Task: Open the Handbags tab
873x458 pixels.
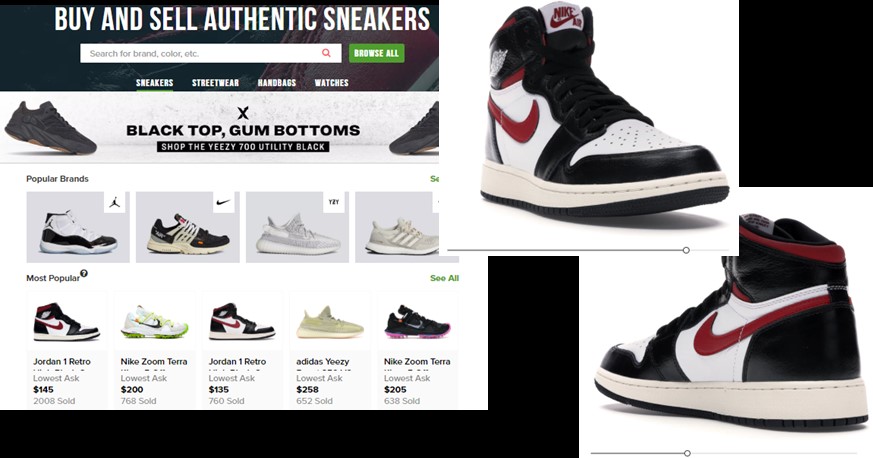Action: [x=277, y=83]
